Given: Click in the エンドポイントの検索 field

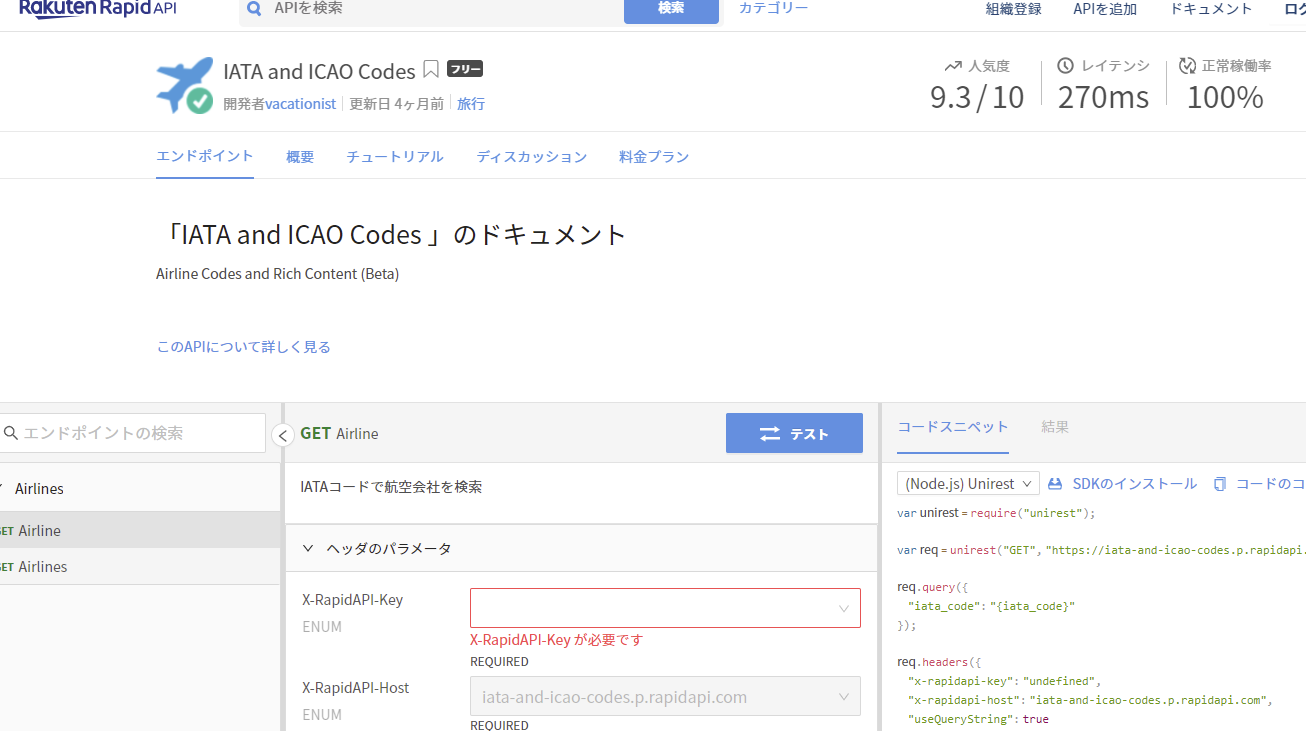Looking at the screenshot, I should tap(133, 433).
